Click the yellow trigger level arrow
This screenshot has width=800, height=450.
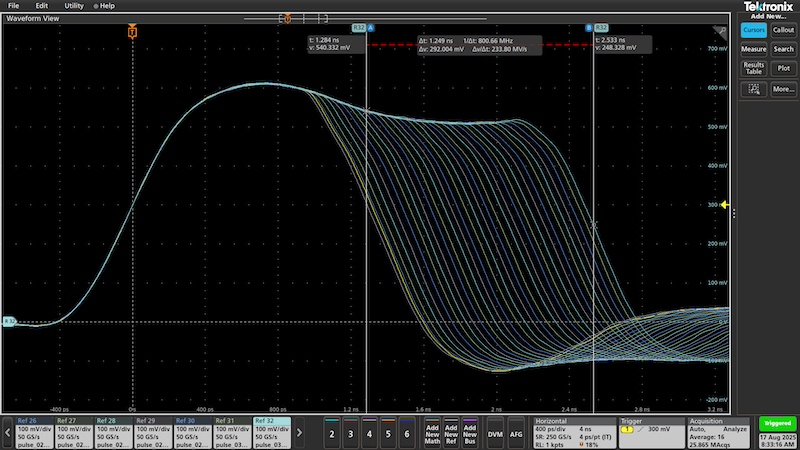pyautogui.click(x=724, y=205)
